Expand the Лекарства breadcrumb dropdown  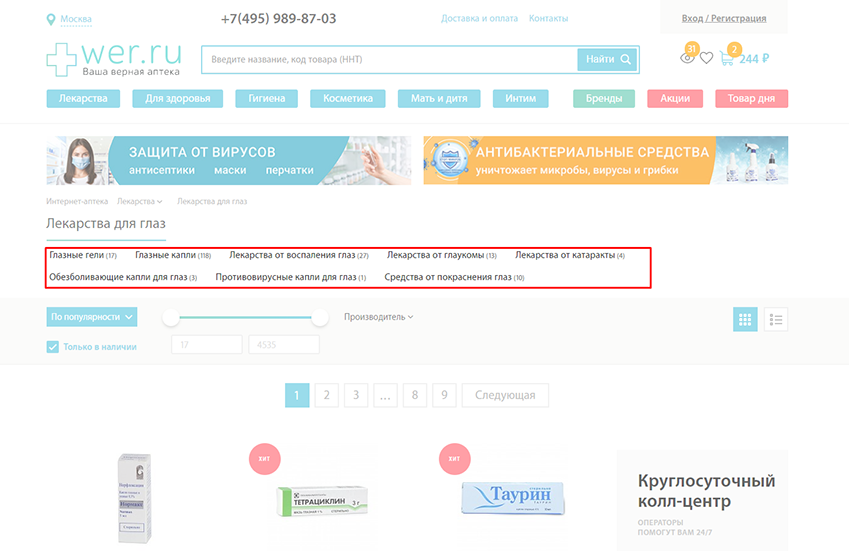click(x=139, y=202)
